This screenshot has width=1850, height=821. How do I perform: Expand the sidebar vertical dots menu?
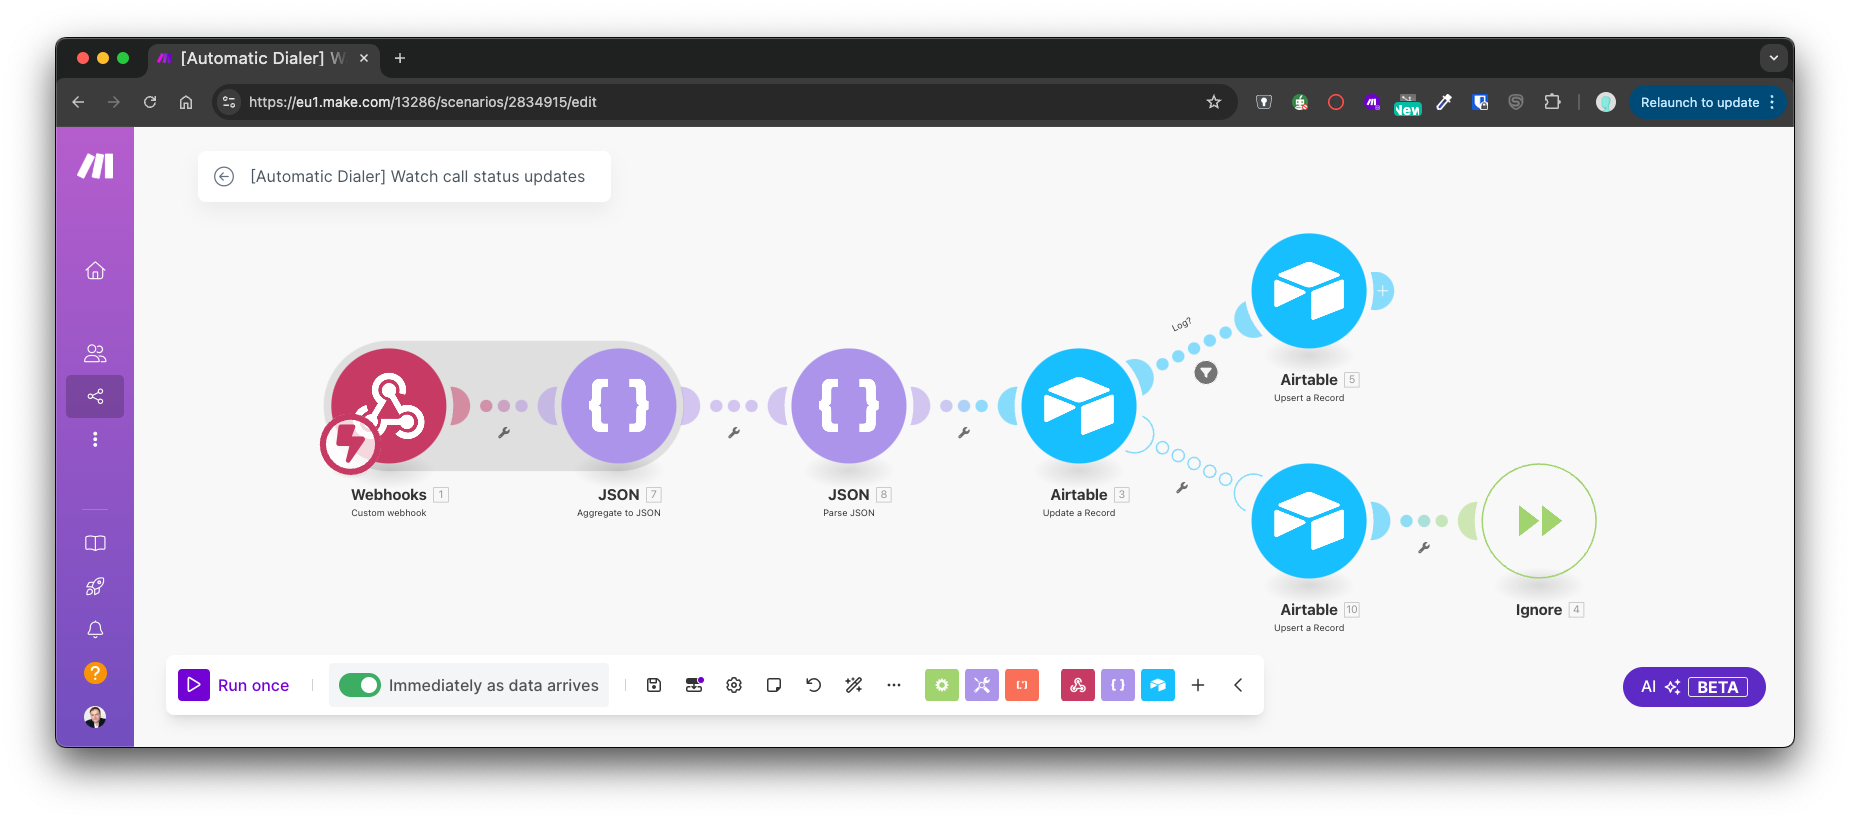95,440
